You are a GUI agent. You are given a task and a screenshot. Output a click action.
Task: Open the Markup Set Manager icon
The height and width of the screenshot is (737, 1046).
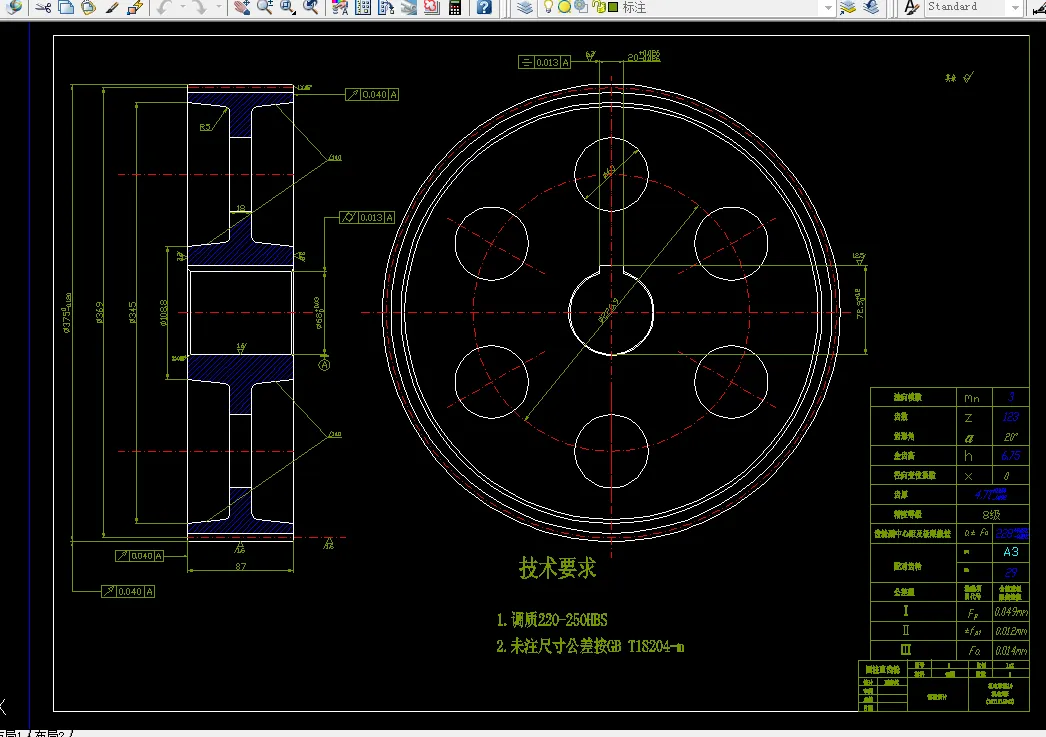pos(432,7)
